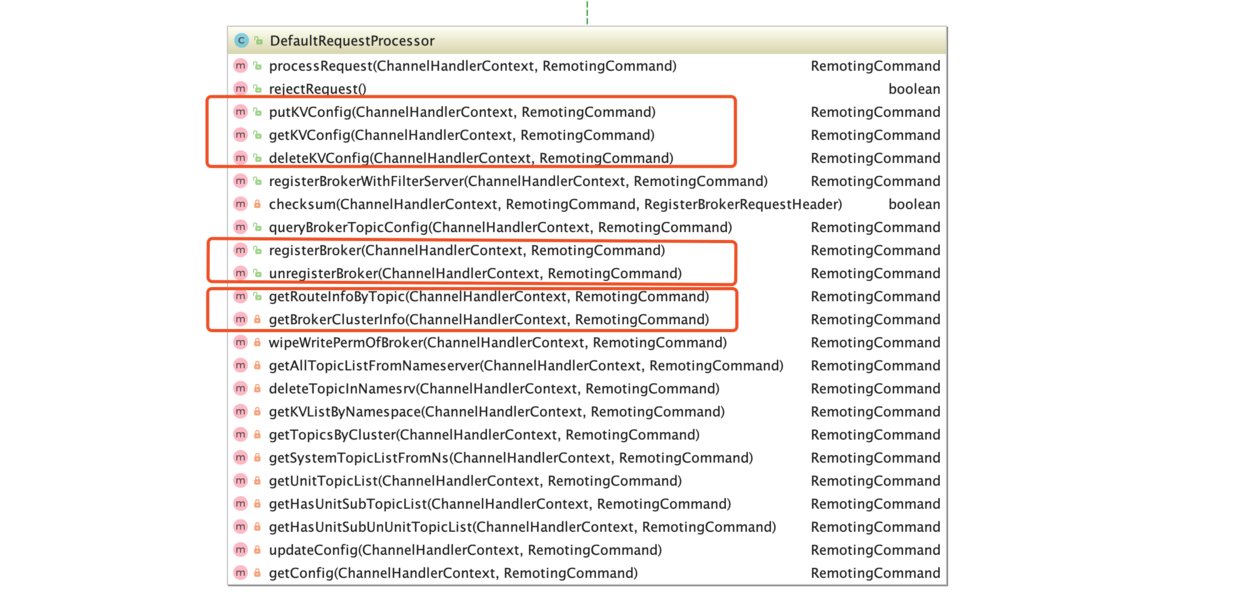Screen dimensions: 1240x592
Task: Select the wipeWritePermOfBroker method signature
Action: click(498, 342)
